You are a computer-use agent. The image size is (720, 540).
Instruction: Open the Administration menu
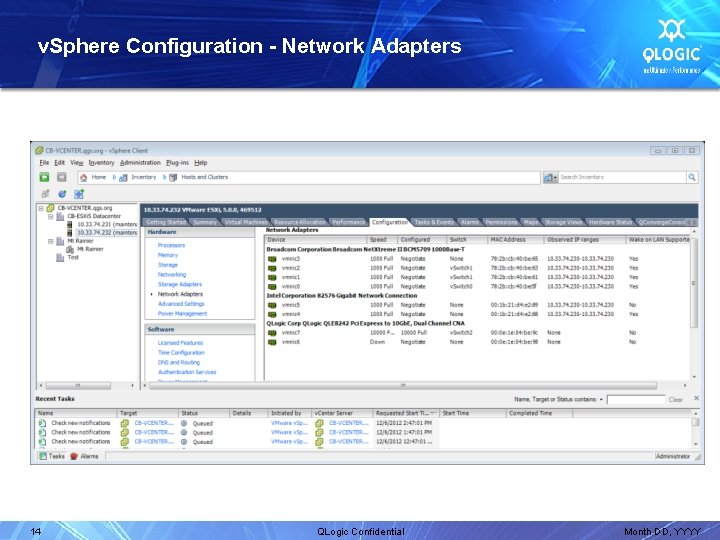140,163
